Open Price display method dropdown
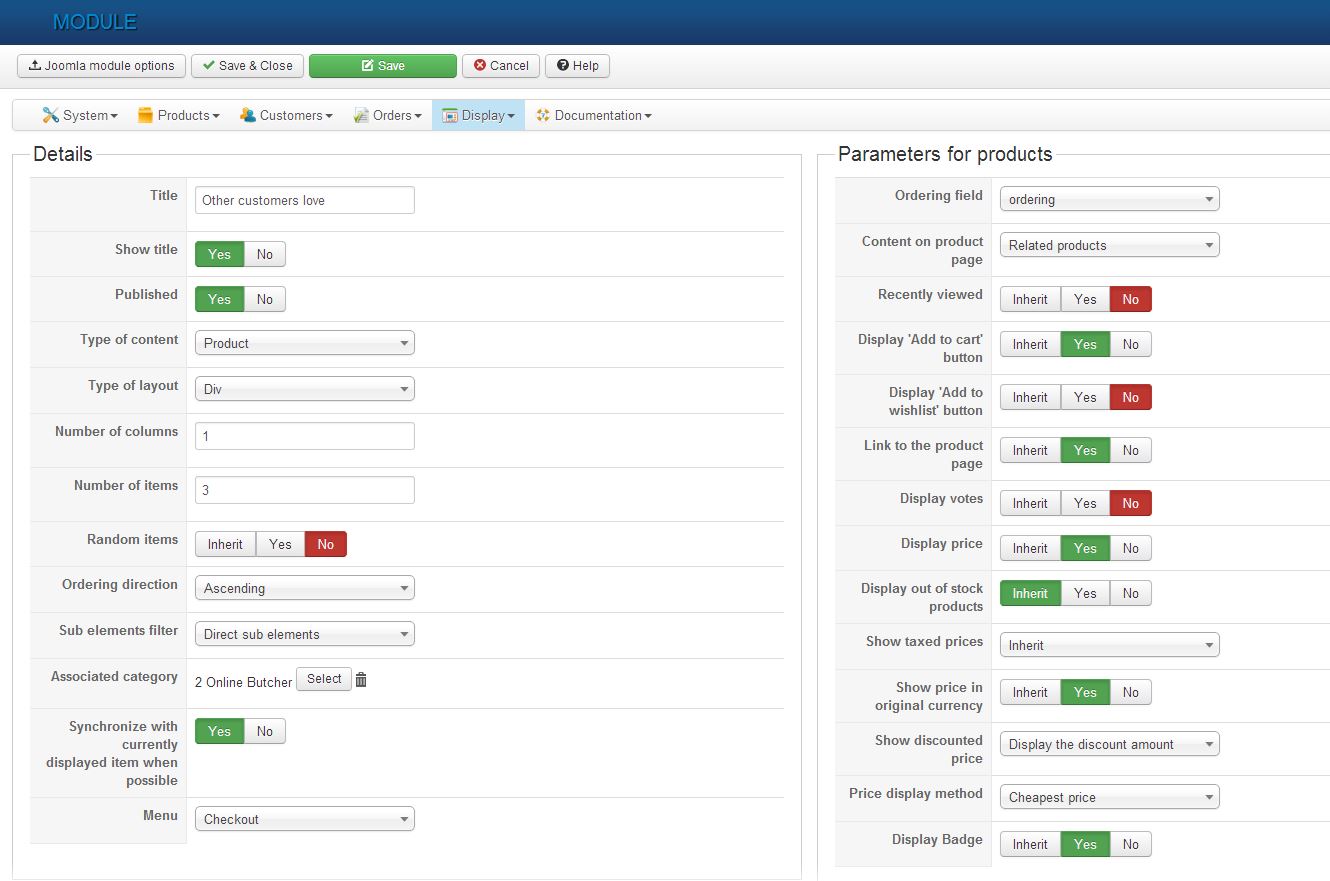This screenshot has width=1330, height=881. pos(1110,797)
